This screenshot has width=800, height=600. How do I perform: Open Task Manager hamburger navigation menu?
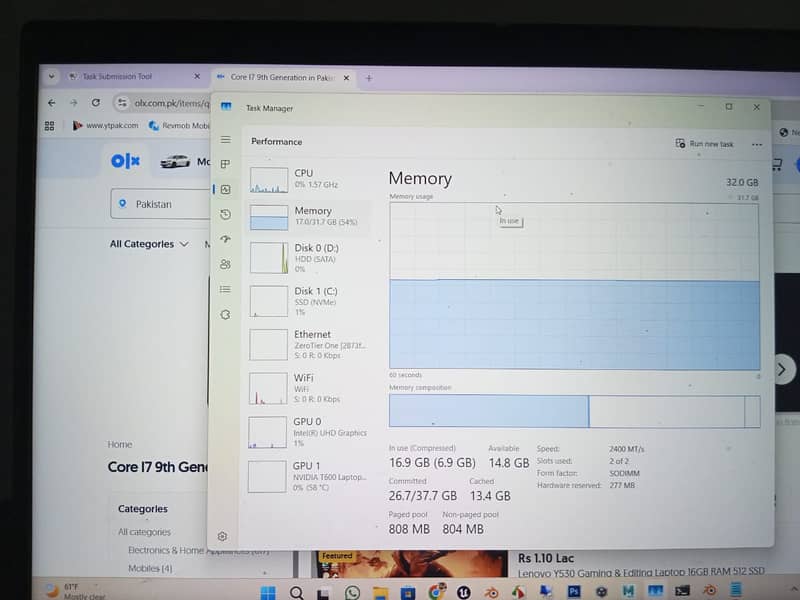pyautogui.click(x=226, y=140)
